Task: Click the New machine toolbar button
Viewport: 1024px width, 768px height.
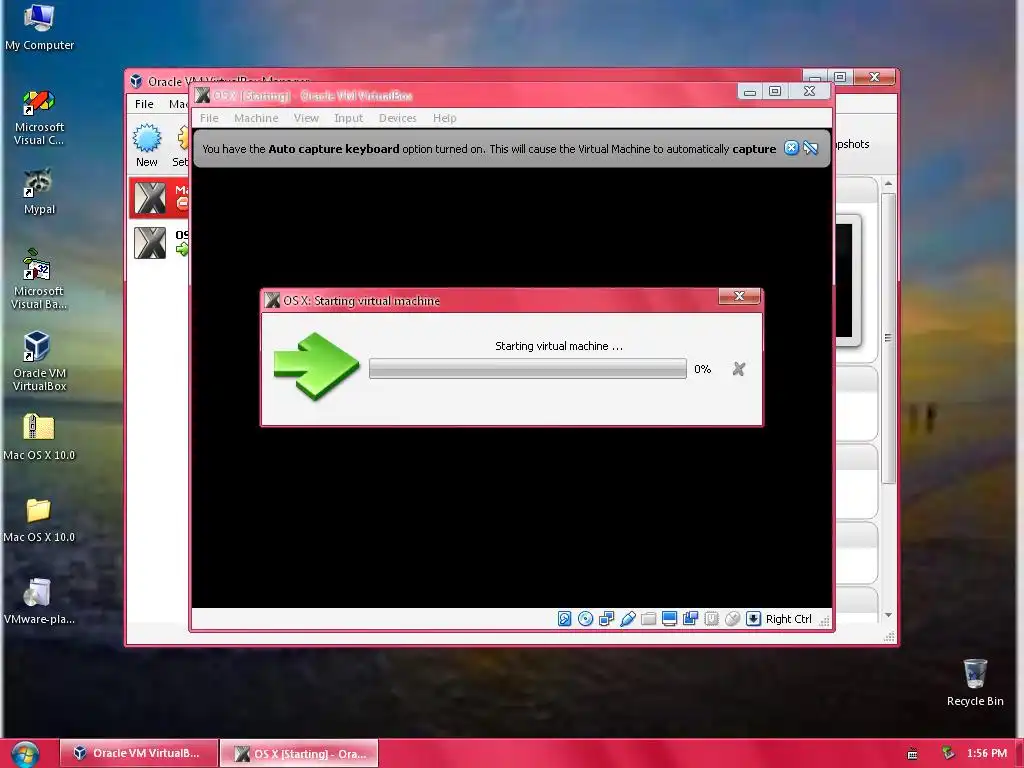Action: 147,146
